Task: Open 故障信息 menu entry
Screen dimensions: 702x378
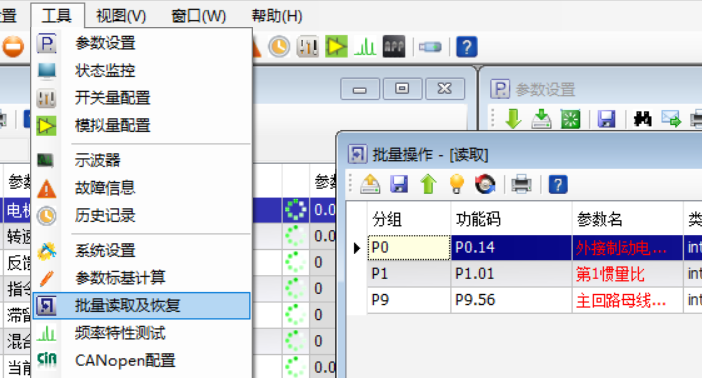Action: (141, 188)
